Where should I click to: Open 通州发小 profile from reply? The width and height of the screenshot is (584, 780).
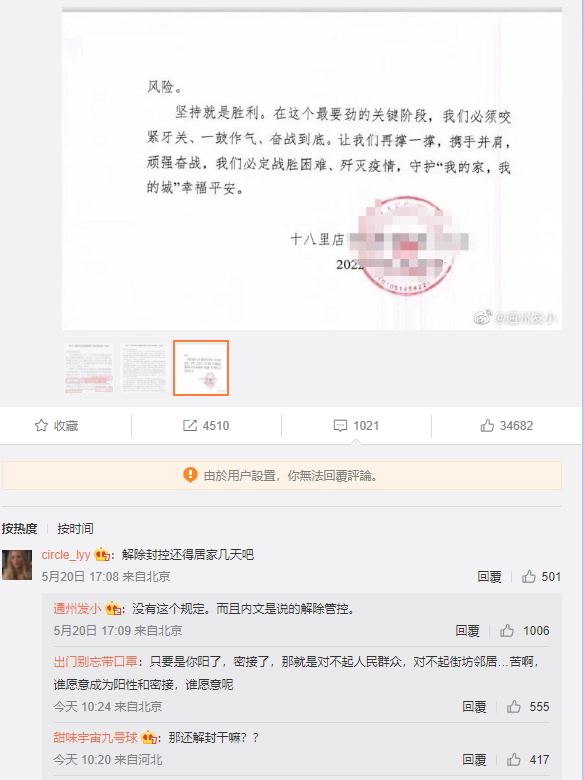tap(78, 608)
